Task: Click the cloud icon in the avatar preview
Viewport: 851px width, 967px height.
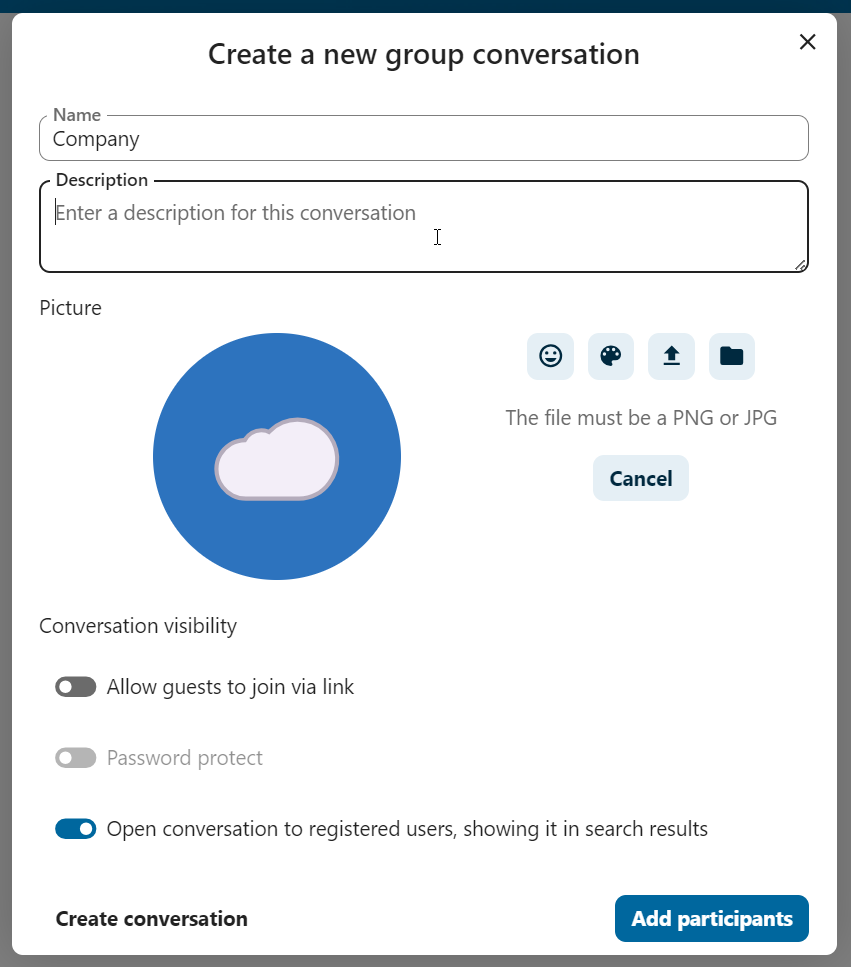Action: tap(277, 459)
